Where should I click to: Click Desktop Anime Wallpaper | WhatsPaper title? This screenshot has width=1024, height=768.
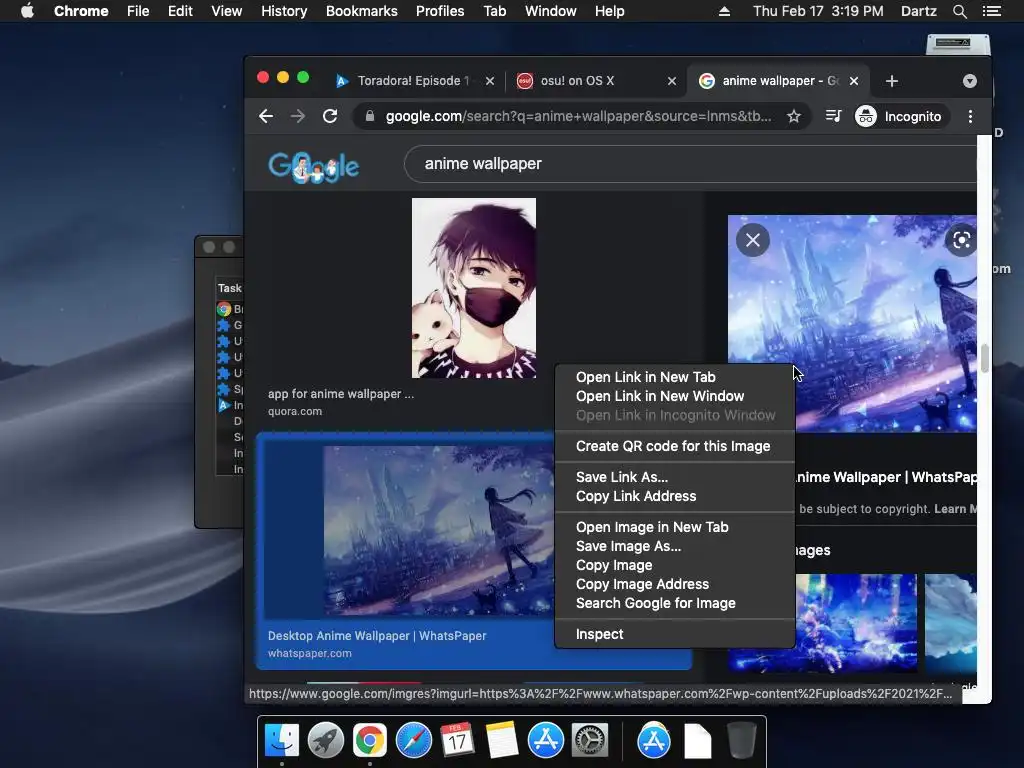377,635
